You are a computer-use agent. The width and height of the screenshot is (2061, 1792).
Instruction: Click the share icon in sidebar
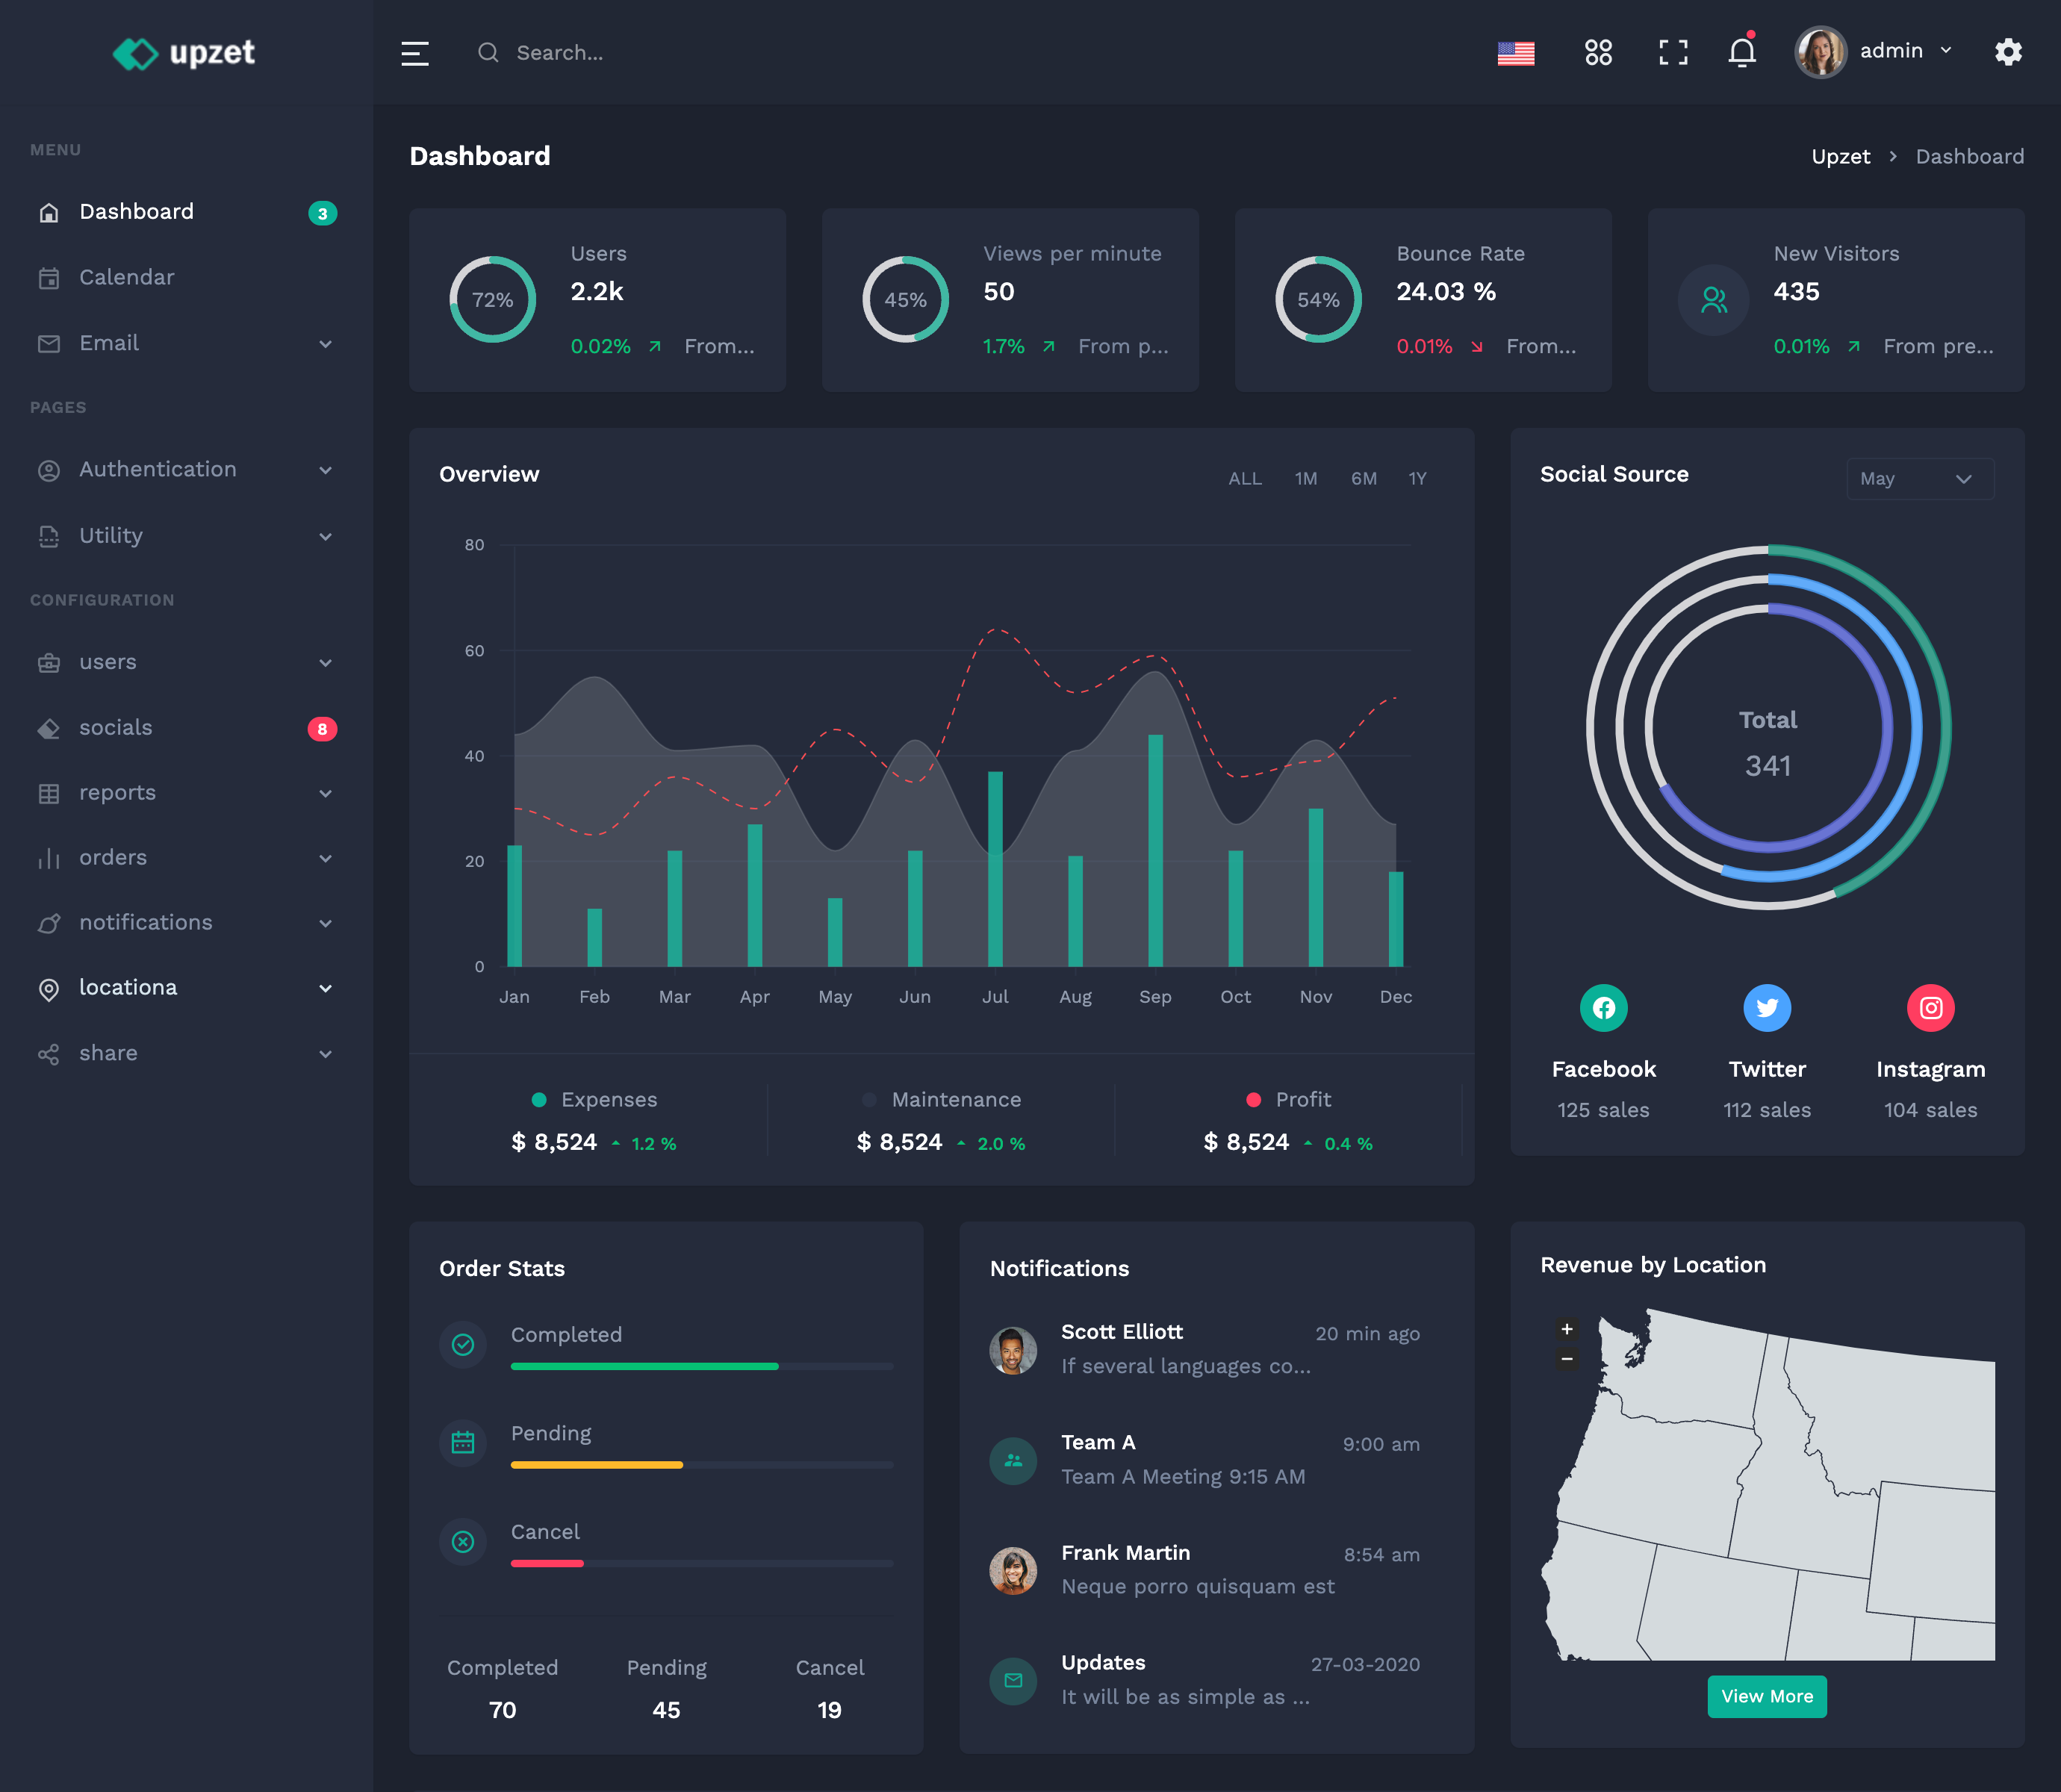(47, 1053)
